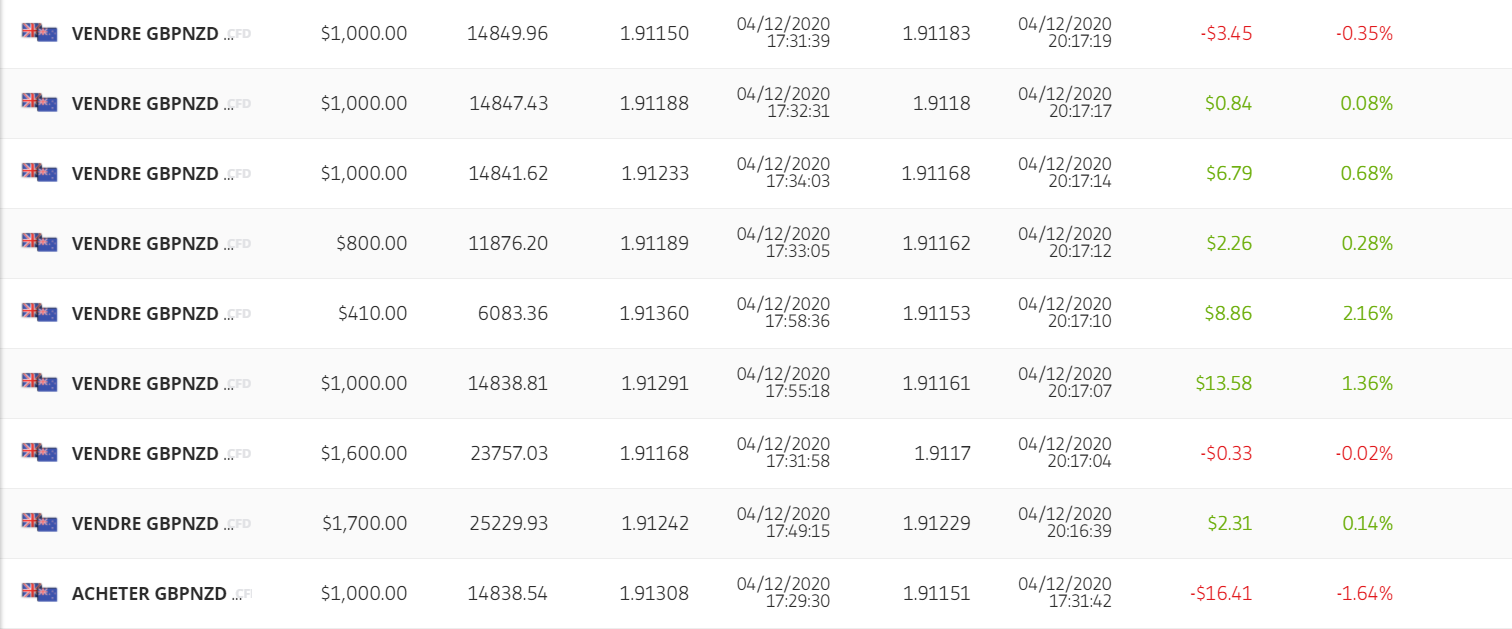Select the $13.58 profit value
Viewport: 1512px width, 629px height.
tap(1224, 383)
